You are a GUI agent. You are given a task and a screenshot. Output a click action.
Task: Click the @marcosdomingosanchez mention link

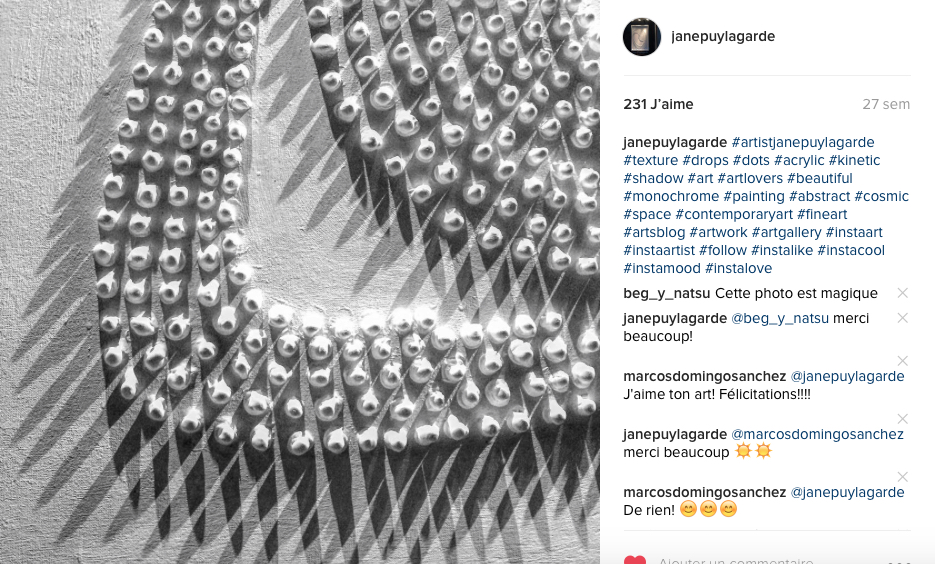coord(817,434)
